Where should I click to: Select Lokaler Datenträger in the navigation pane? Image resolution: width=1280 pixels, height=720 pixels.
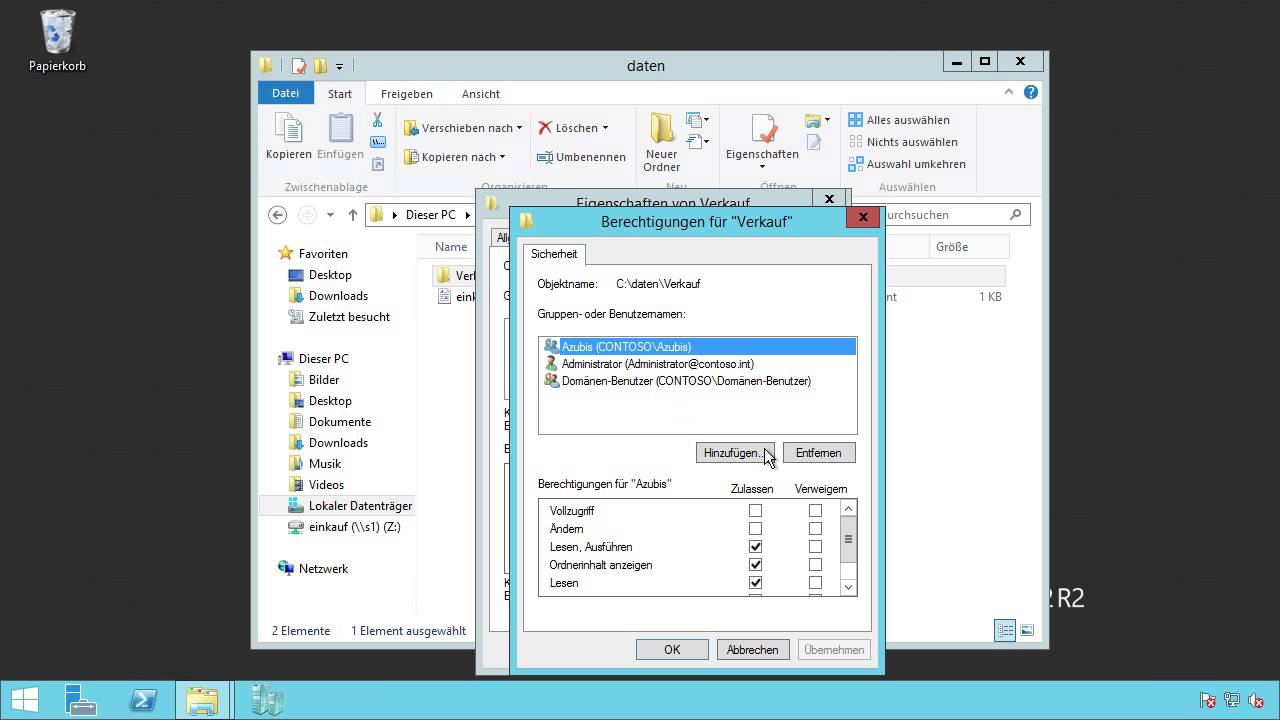point(350,506)
